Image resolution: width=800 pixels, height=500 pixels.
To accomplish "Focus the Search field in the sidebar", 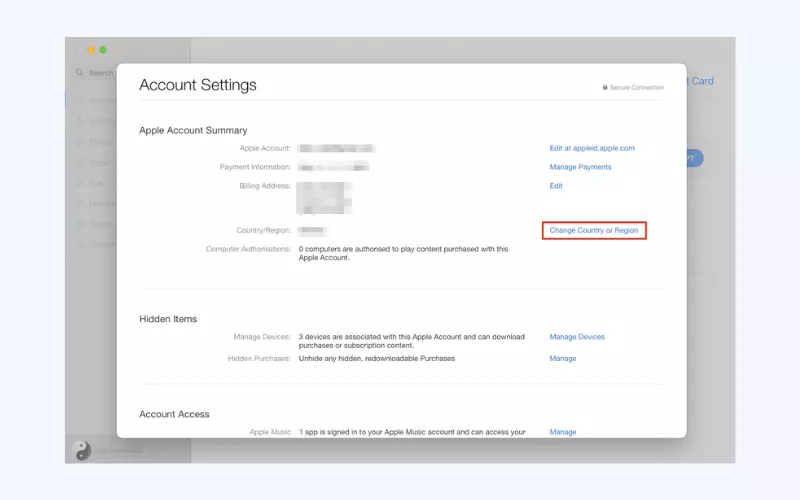I will 95,73.
